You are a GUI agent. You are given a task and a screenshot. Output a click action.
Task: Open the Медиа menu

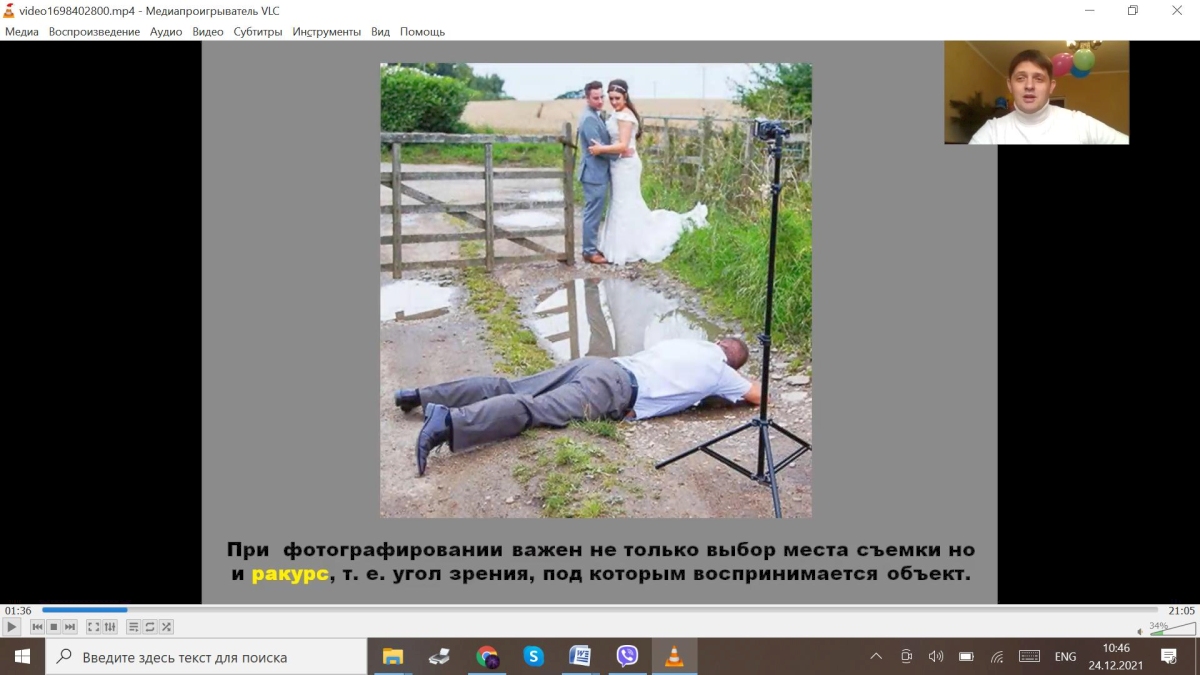click(22, 32)
